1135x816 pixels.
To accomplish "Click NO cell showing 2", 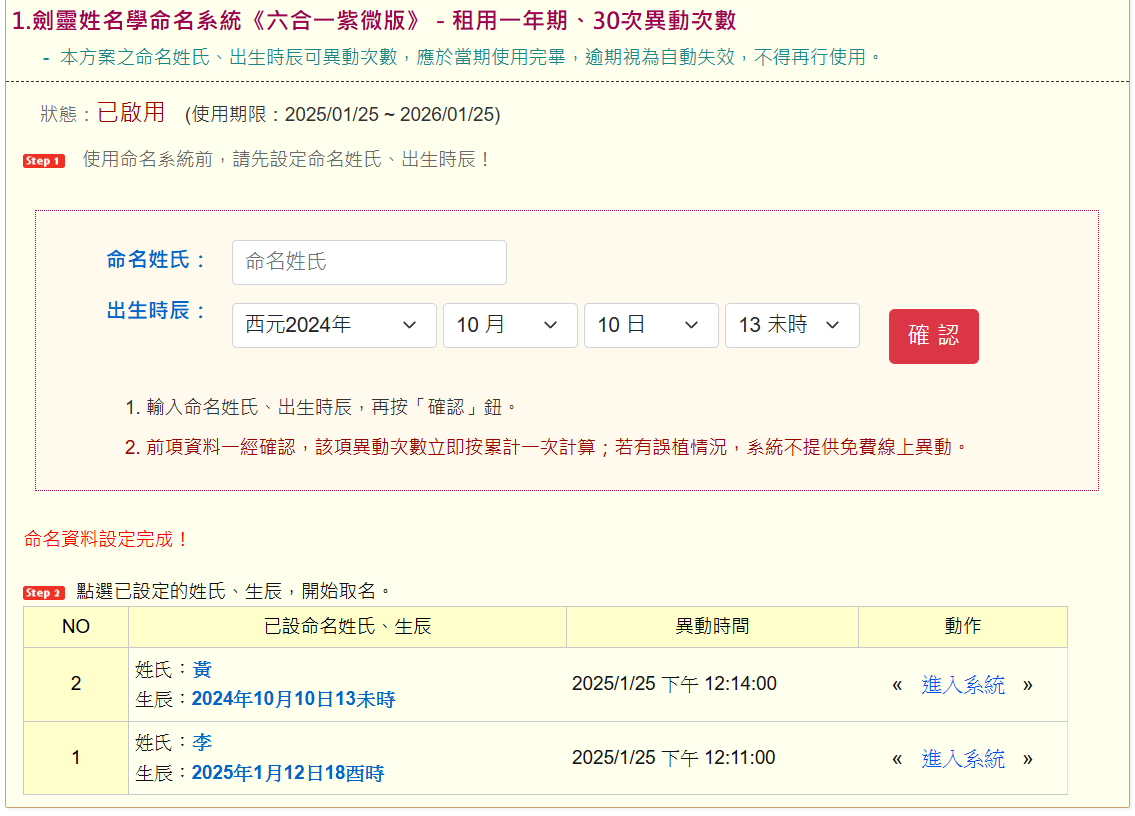I will tap(76, 684).
